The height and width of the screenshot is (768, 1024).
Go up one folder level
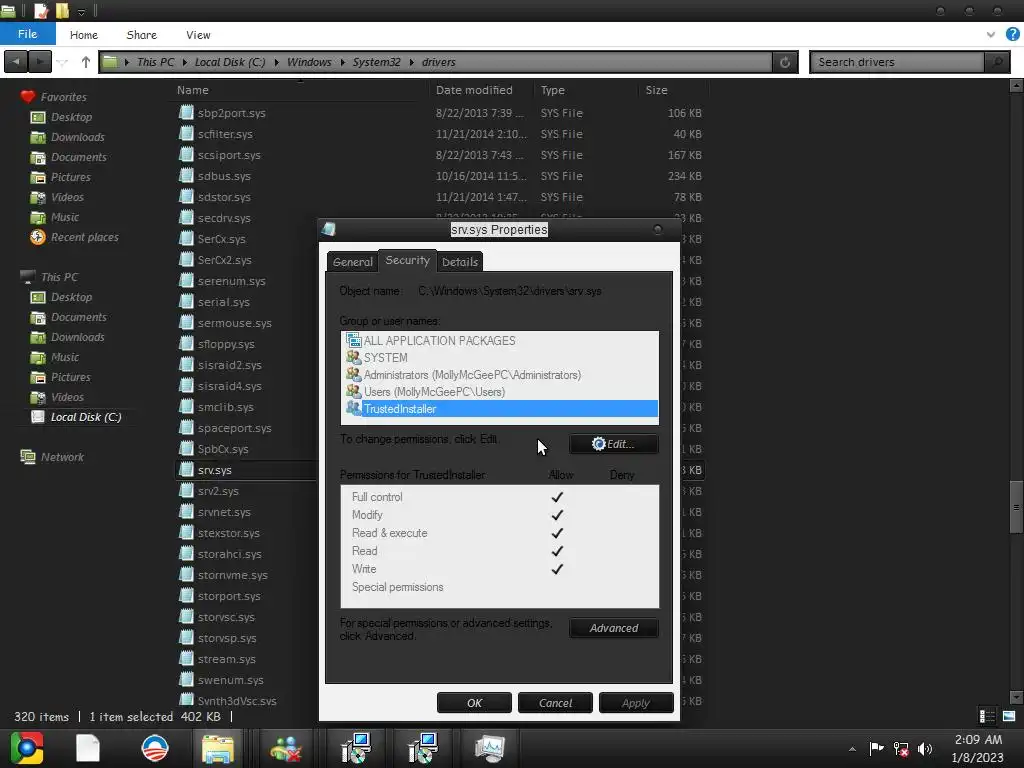[86, 62]
